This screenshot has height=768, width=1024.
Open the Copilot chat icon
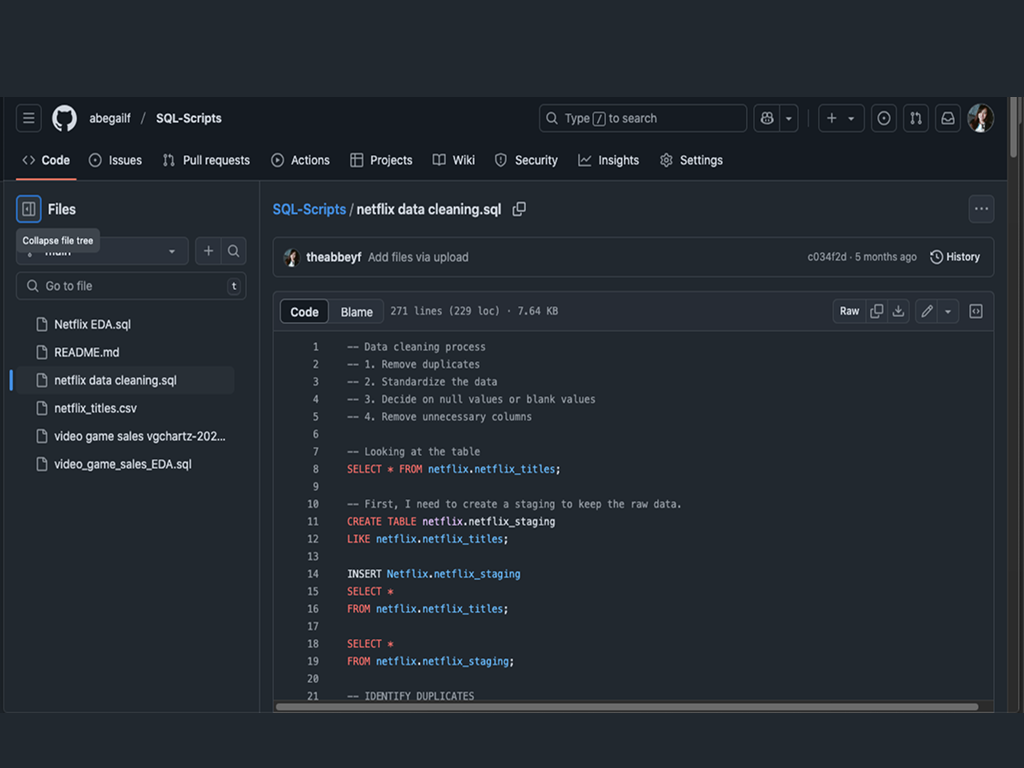coord(767,118)
